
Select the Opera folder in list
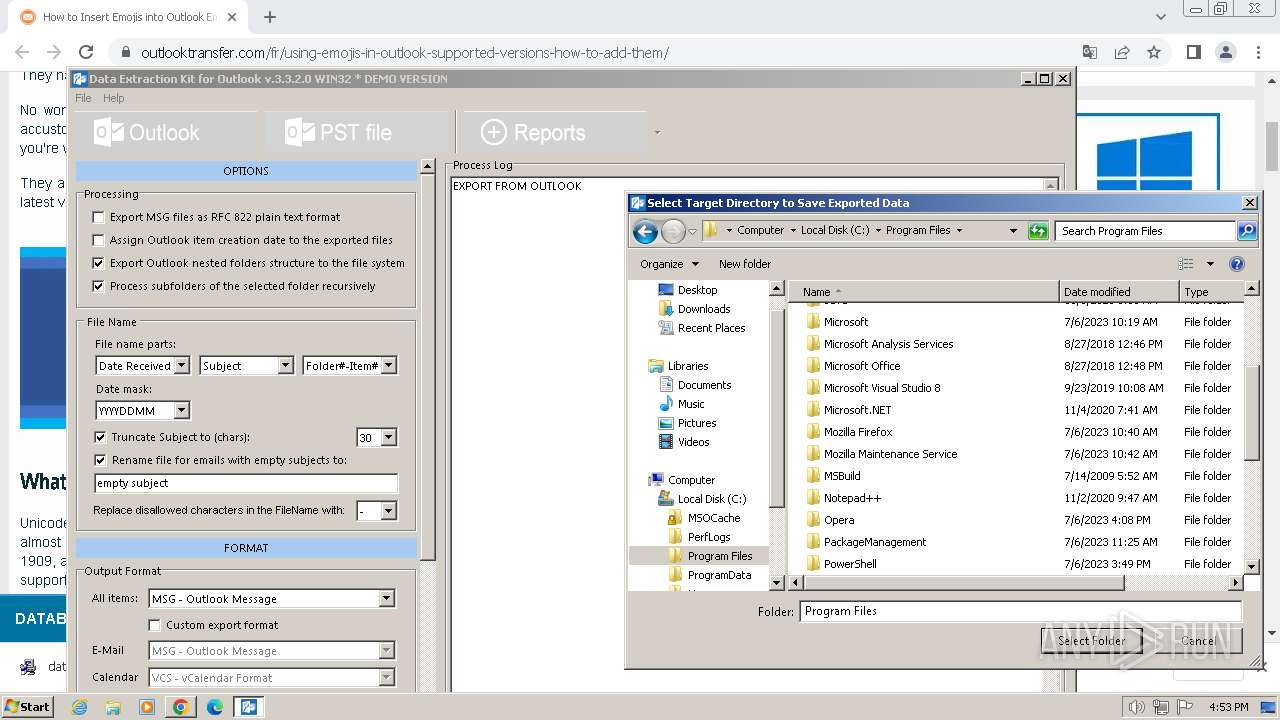(x=839, y=520)
